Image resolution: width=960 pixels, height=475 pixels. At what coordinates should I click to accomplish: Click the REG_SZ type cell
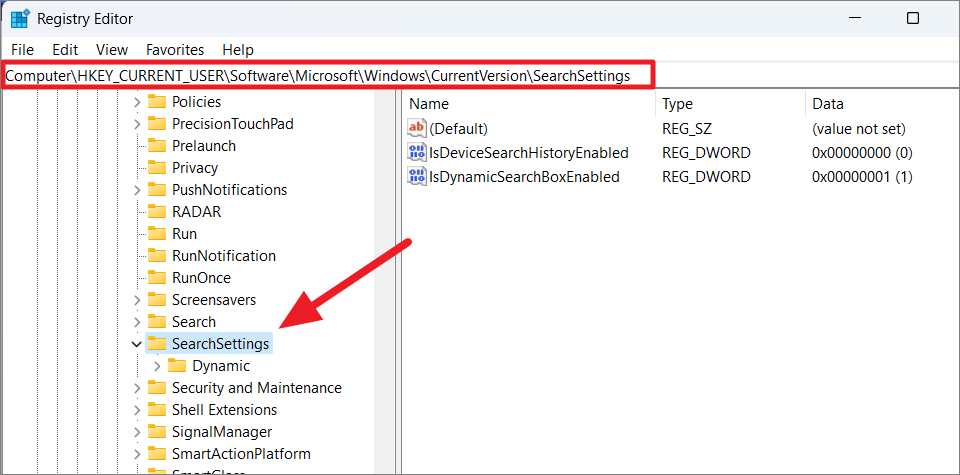[x=687, y=129]
